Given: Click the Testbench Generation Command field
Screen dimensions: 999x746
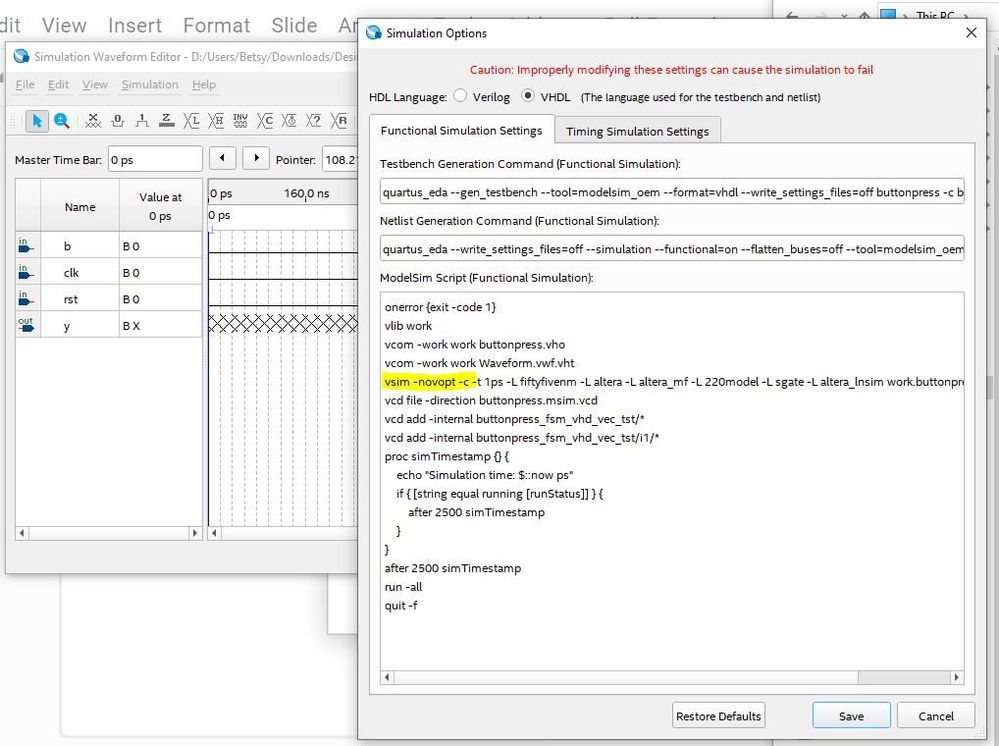Looking at the screenshot, I should pyautogui.click(x=671, y=191).
